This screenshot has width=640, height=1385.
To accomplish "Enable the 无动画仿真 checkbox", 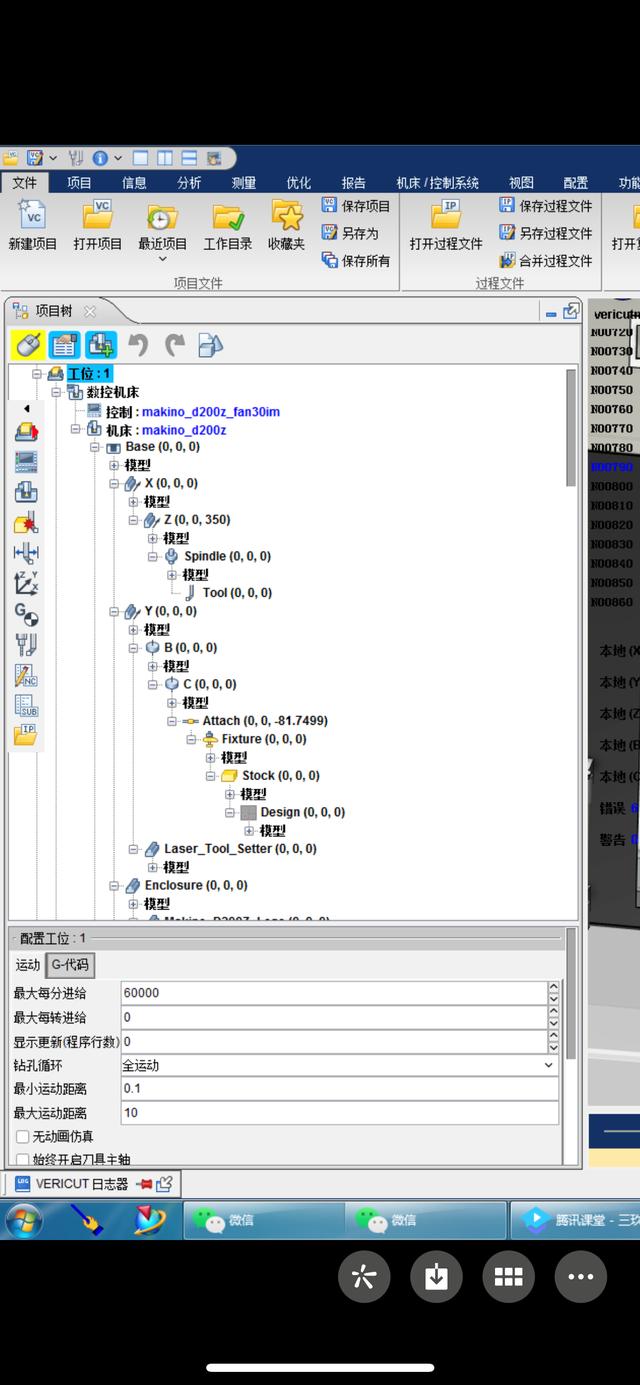I will click(x=23, y=1137).
